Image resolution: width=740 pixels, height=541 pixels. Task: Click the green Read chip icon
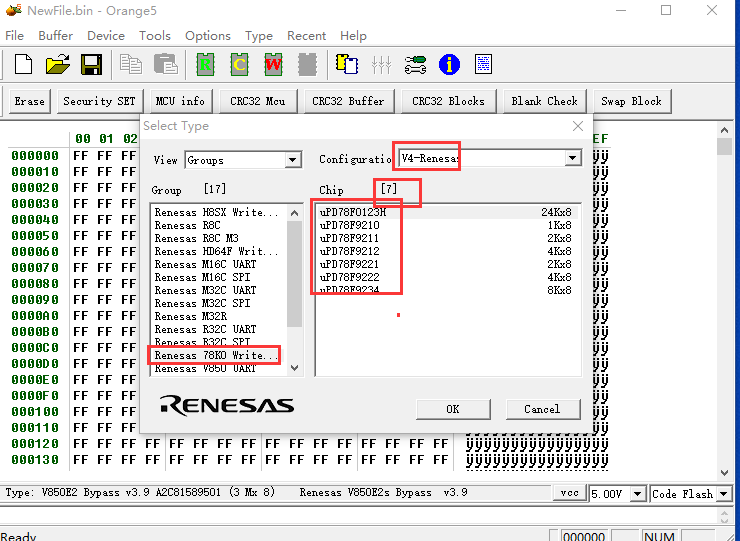(x=205, y=64)
